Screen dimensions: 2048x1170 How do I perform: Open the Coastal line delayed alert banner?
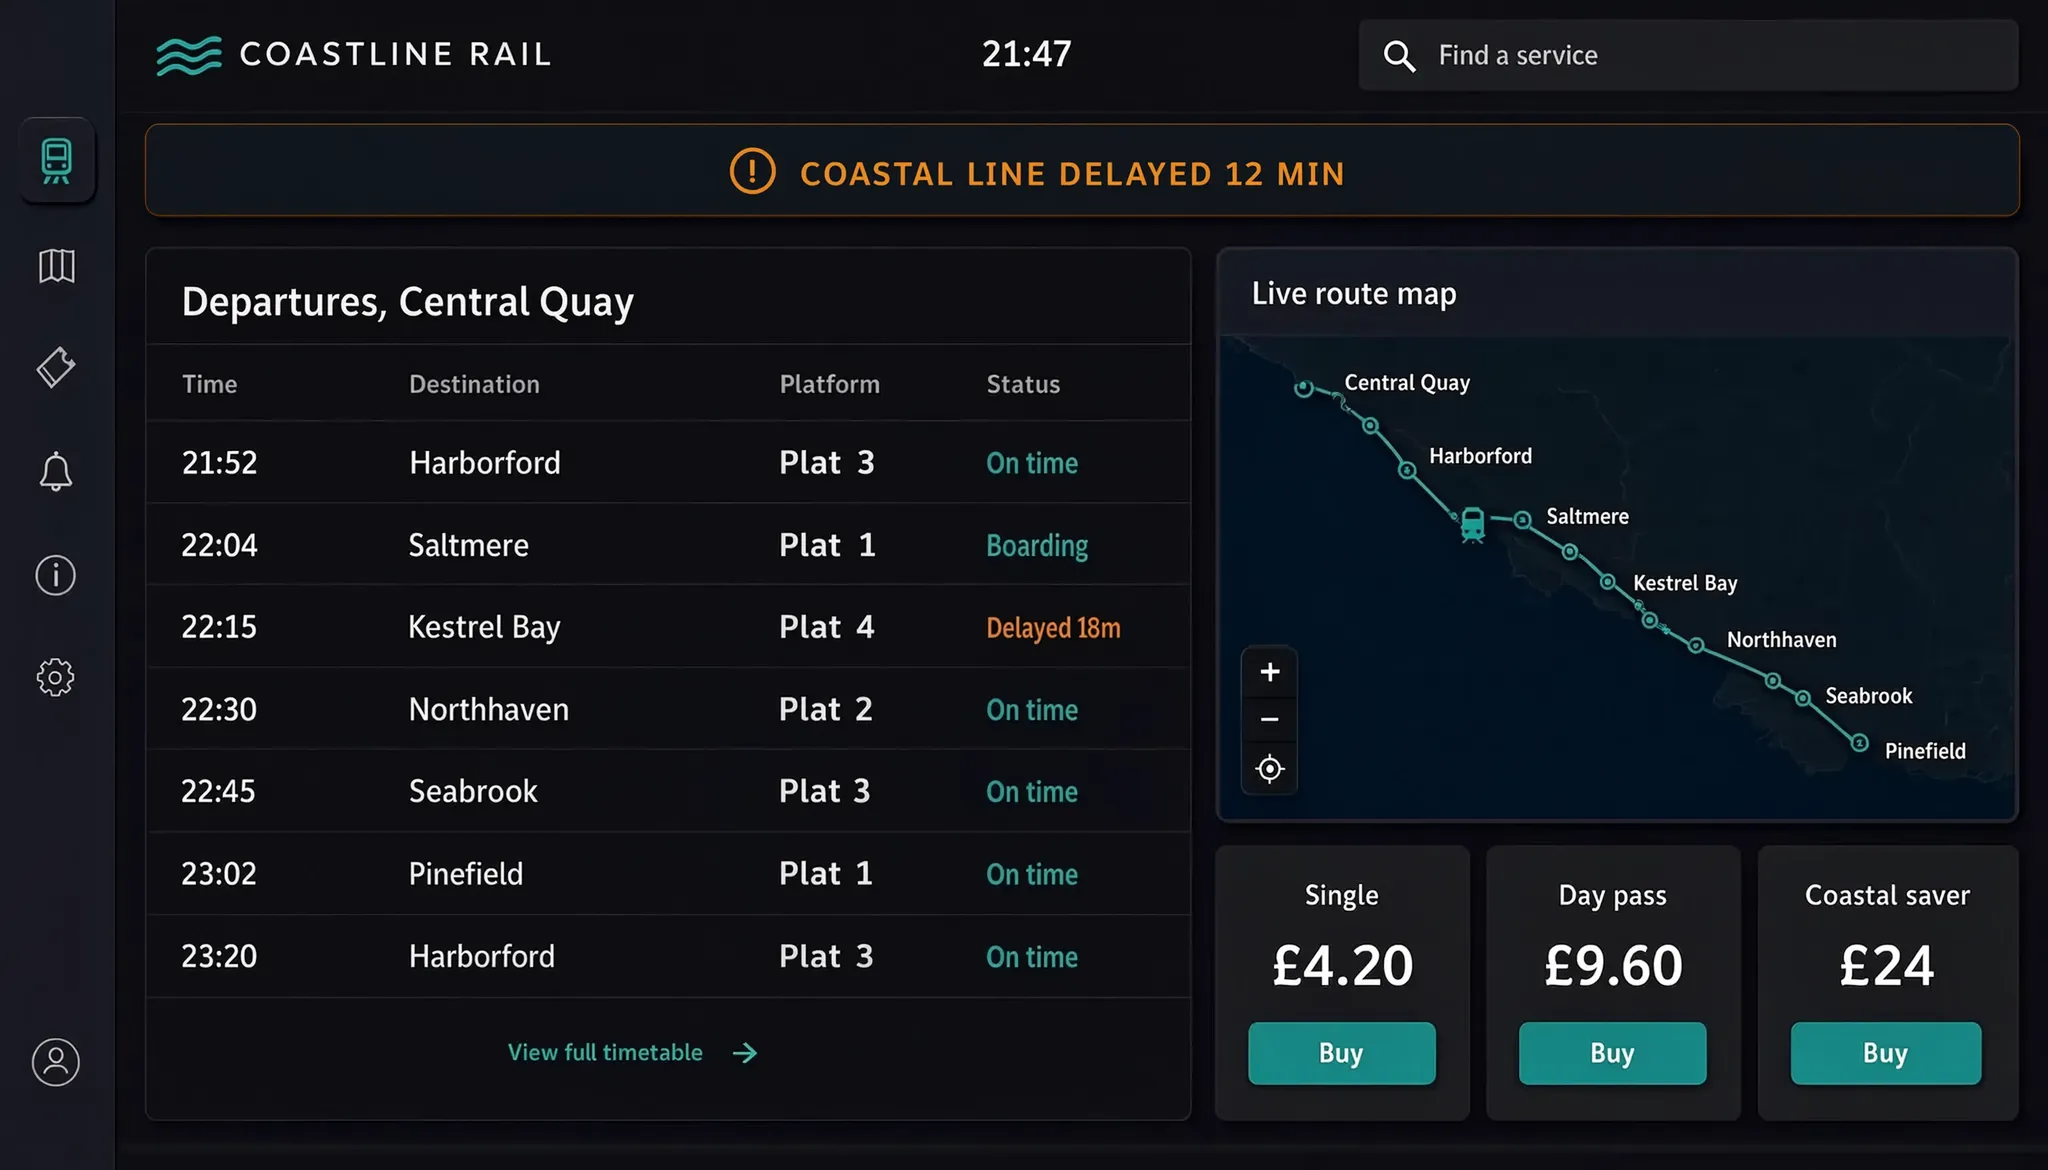pos(1082,171)
